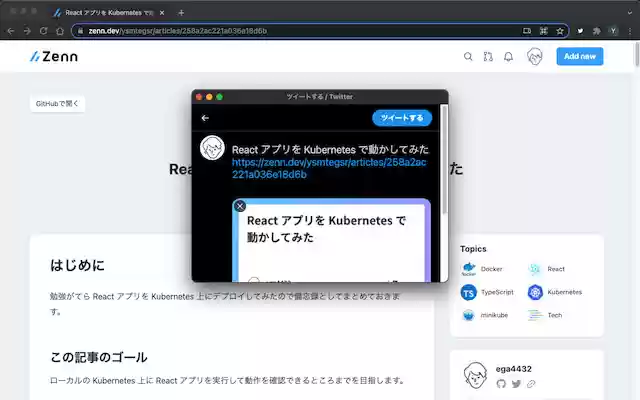This screenshot has height=400, width=640.
Task: Open Zenn search magnifier icon
Action: tap(468, 57)
